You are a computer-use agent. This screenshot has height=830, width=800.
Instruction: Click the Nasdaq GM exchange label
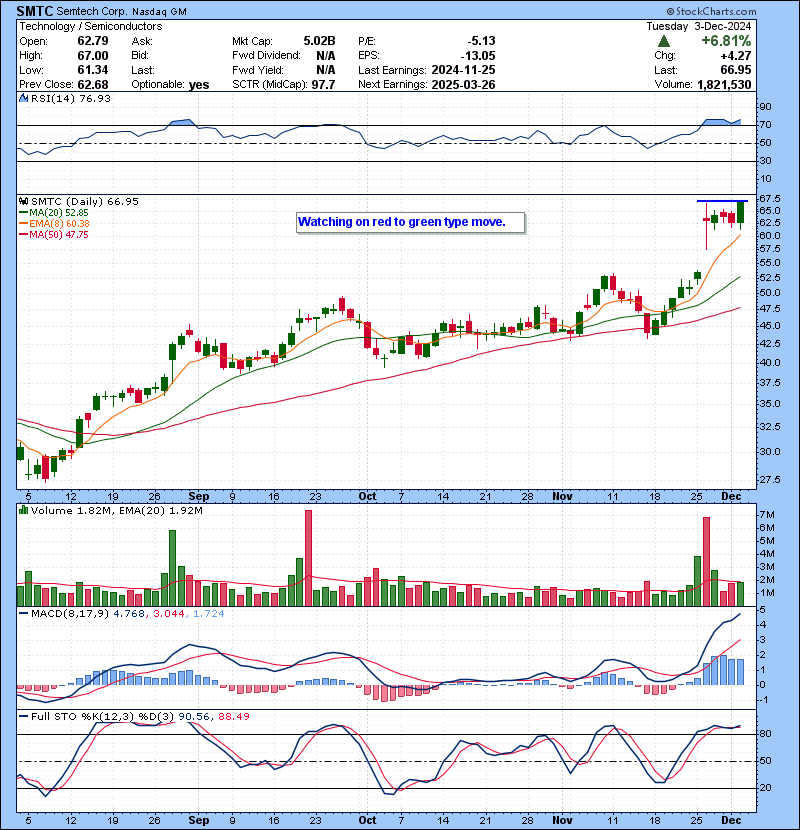tap(159, 12)
